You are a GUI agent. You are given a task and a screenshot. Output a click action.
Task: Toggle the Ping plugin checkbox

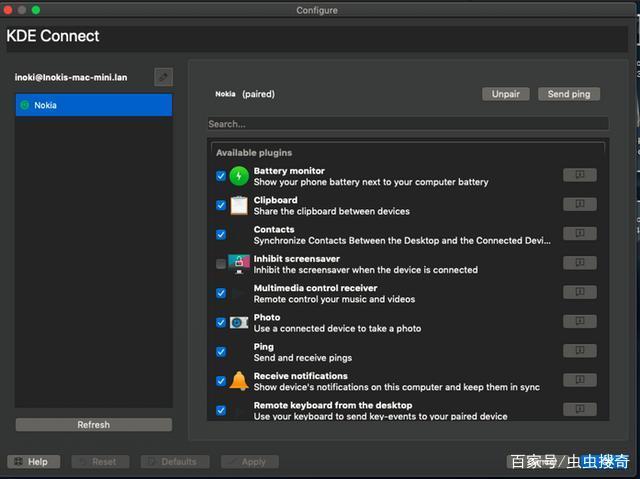point(221,352)
